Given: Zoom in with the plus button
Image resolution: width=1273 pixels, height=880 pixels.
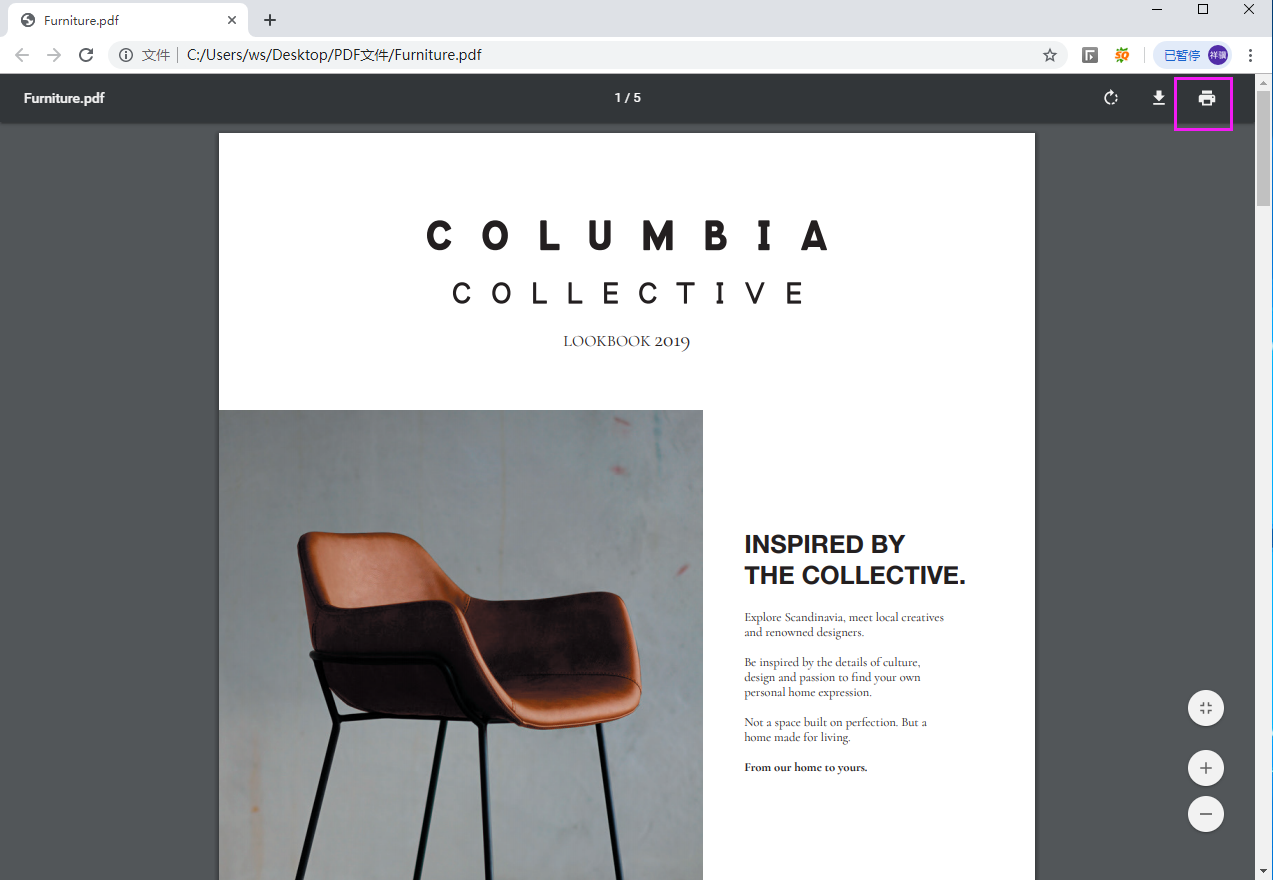Looking at the screenshot, I should (x=1206, y=768).
